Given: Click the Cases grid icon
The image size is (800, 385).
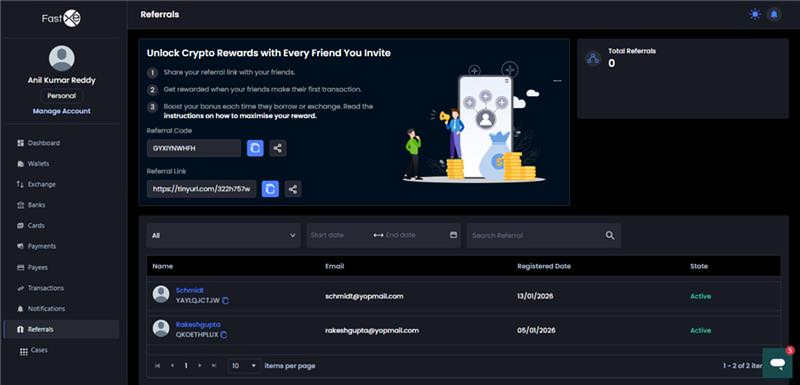Looking at the screenshot, I should (x=23, y=352).
